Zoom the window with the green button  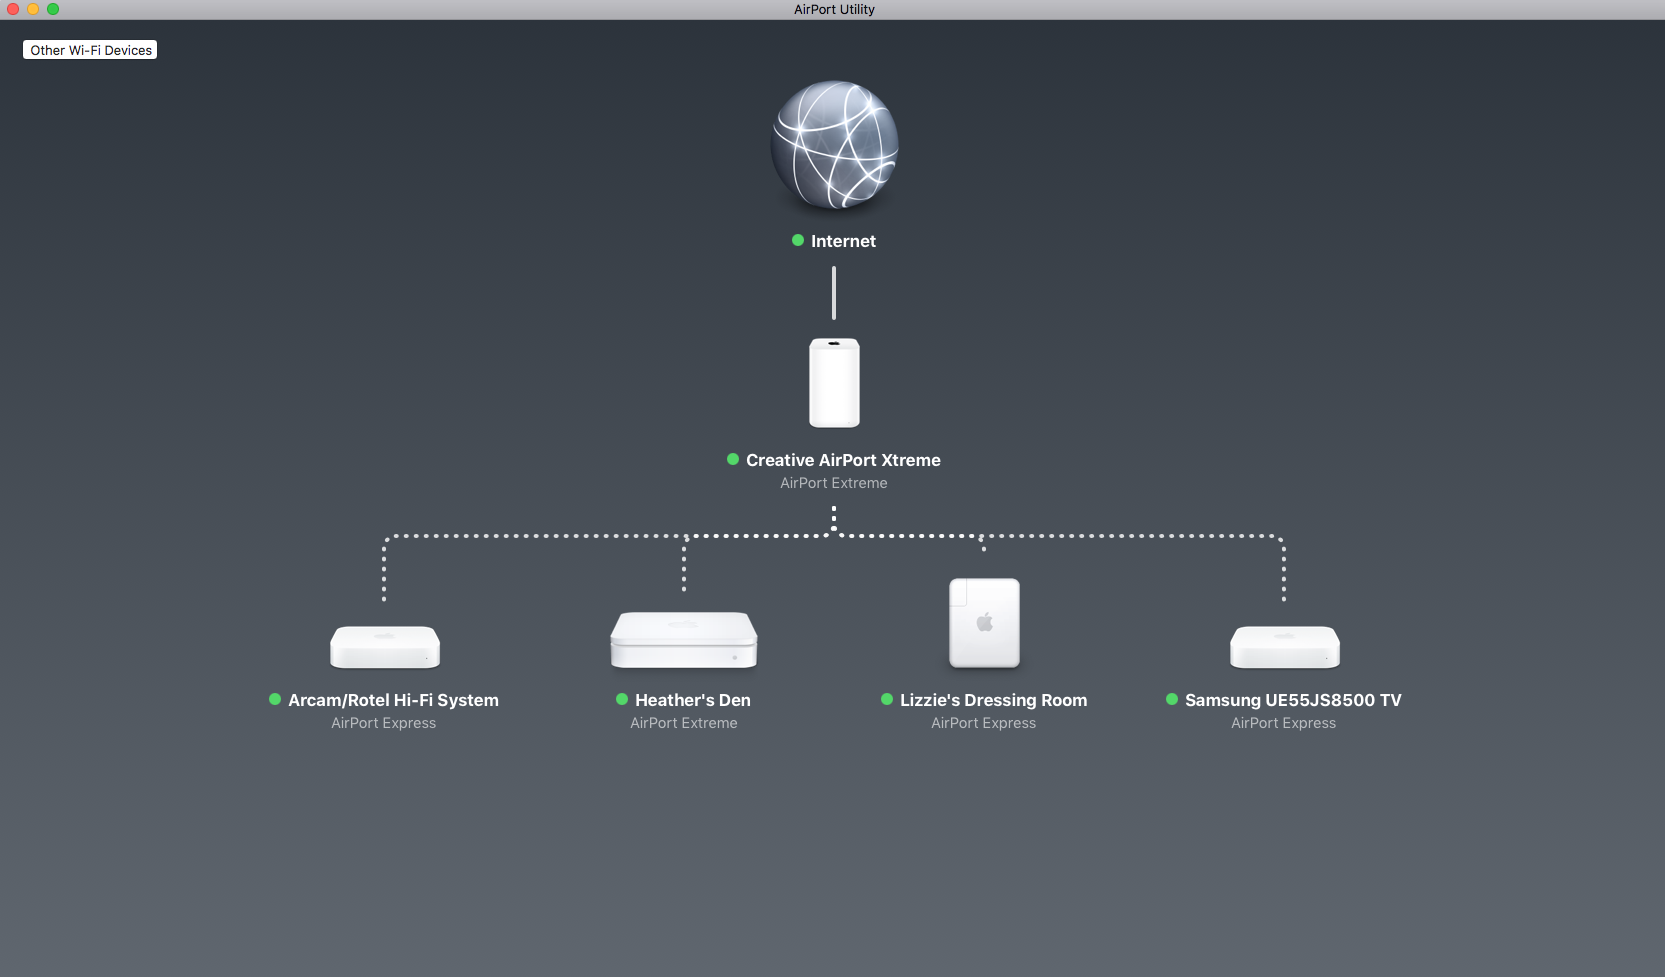53,9
